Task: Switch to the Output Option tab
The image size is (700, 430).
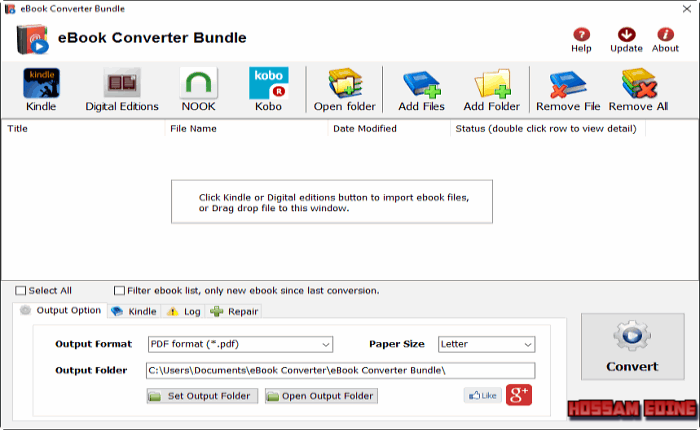Action: tap(60, 310)
